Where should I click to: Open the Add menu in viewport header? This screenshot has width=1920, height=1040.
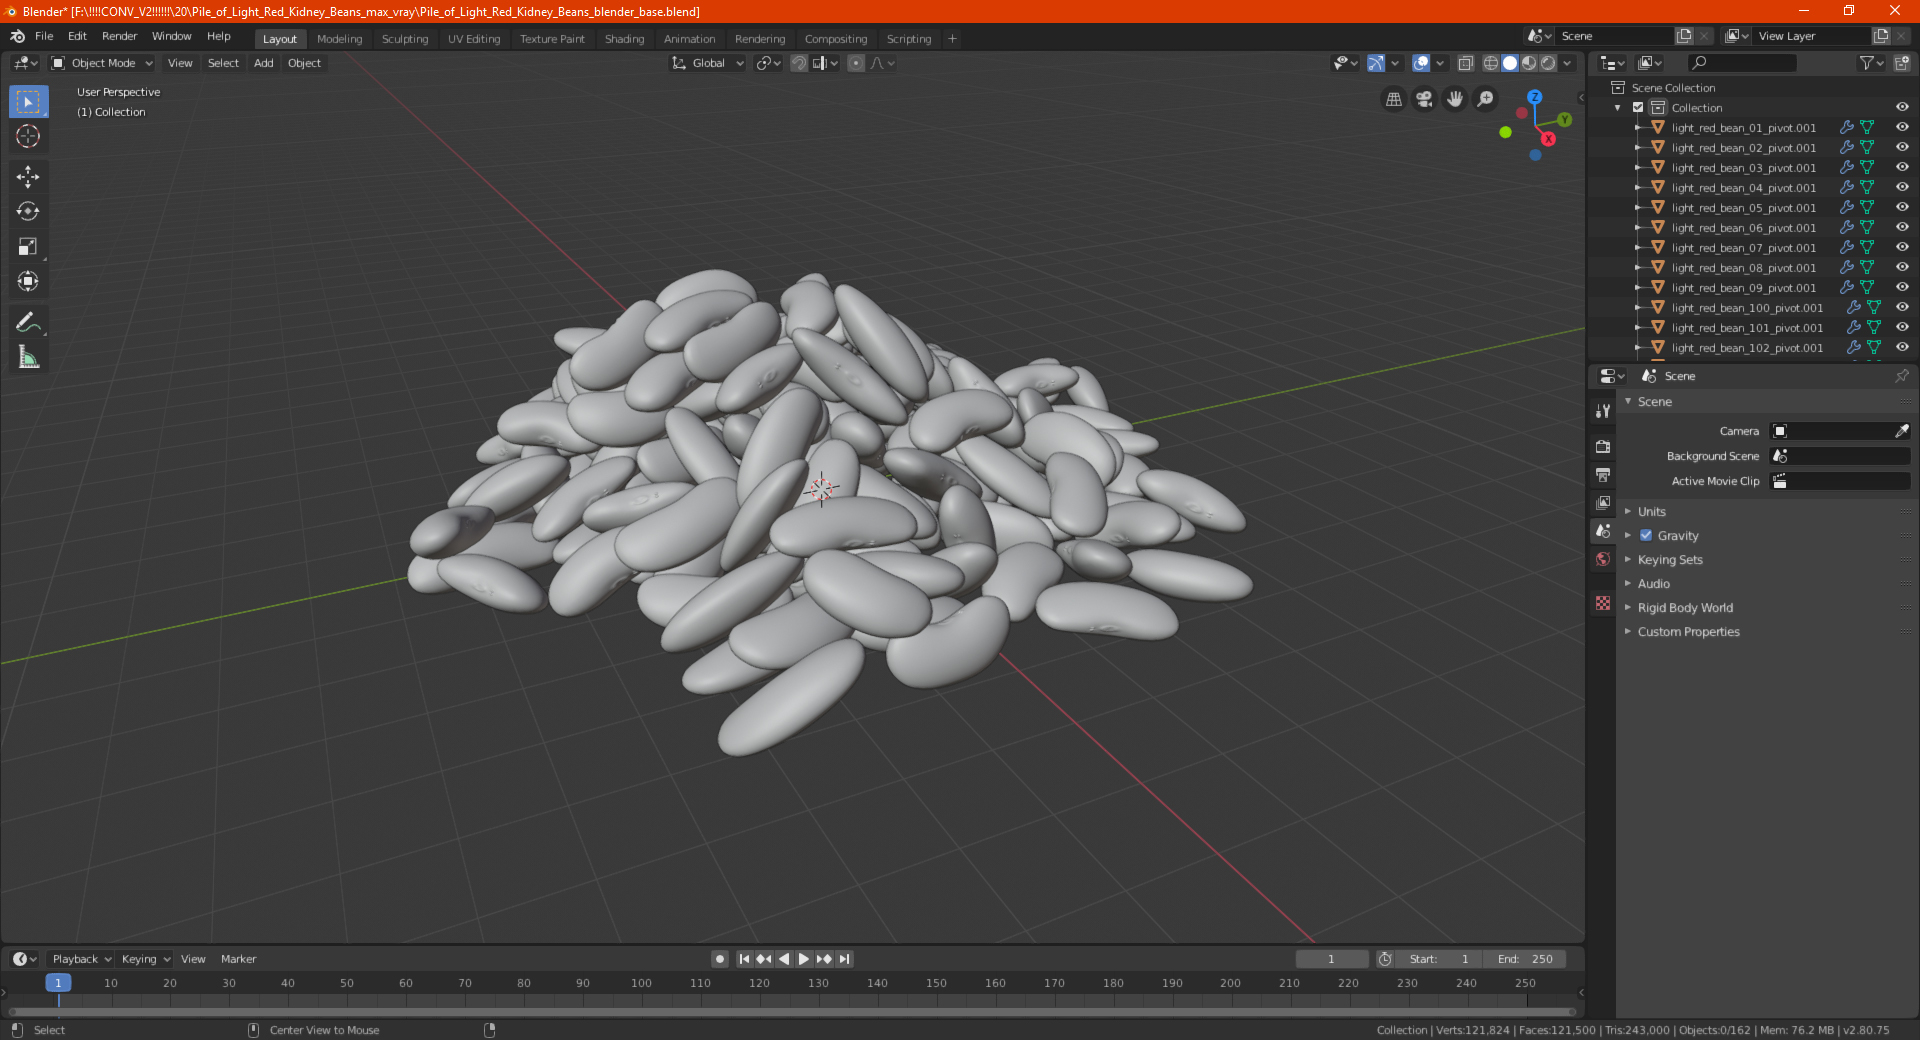click(263, 63)
